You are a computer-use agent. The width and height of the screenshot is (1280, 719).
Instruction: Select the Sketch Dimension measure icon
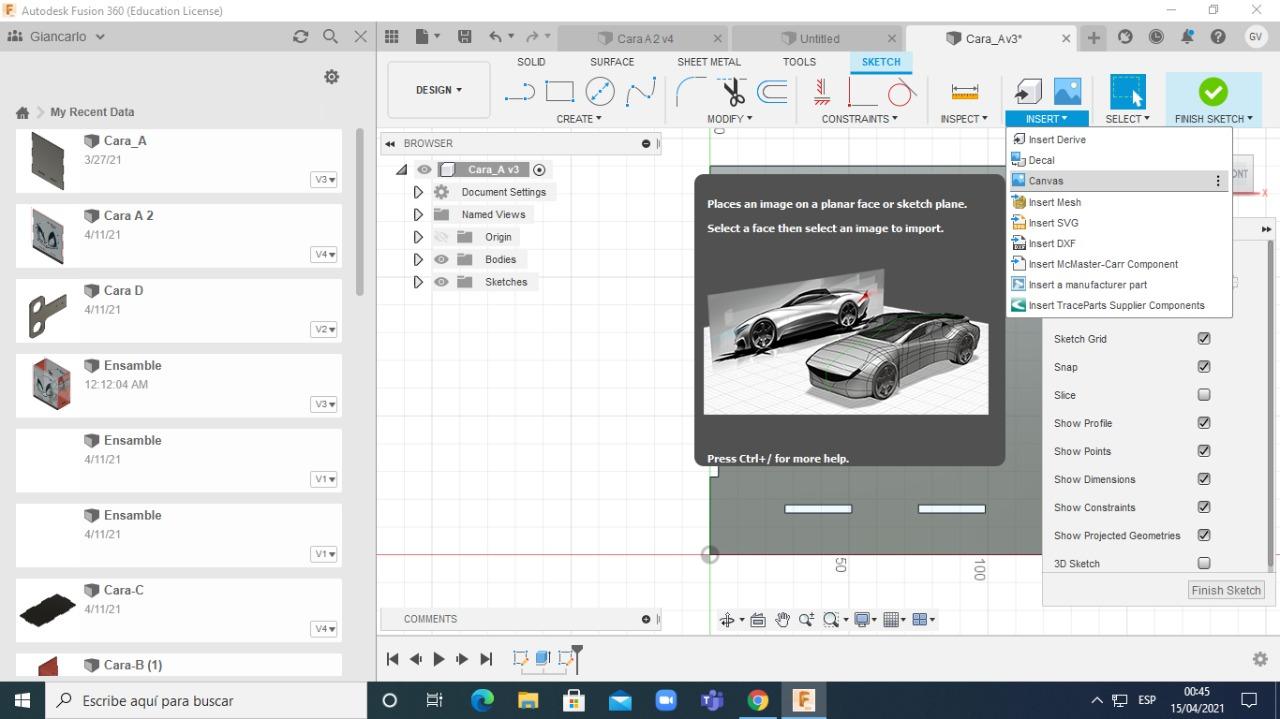tap(964, 92)
